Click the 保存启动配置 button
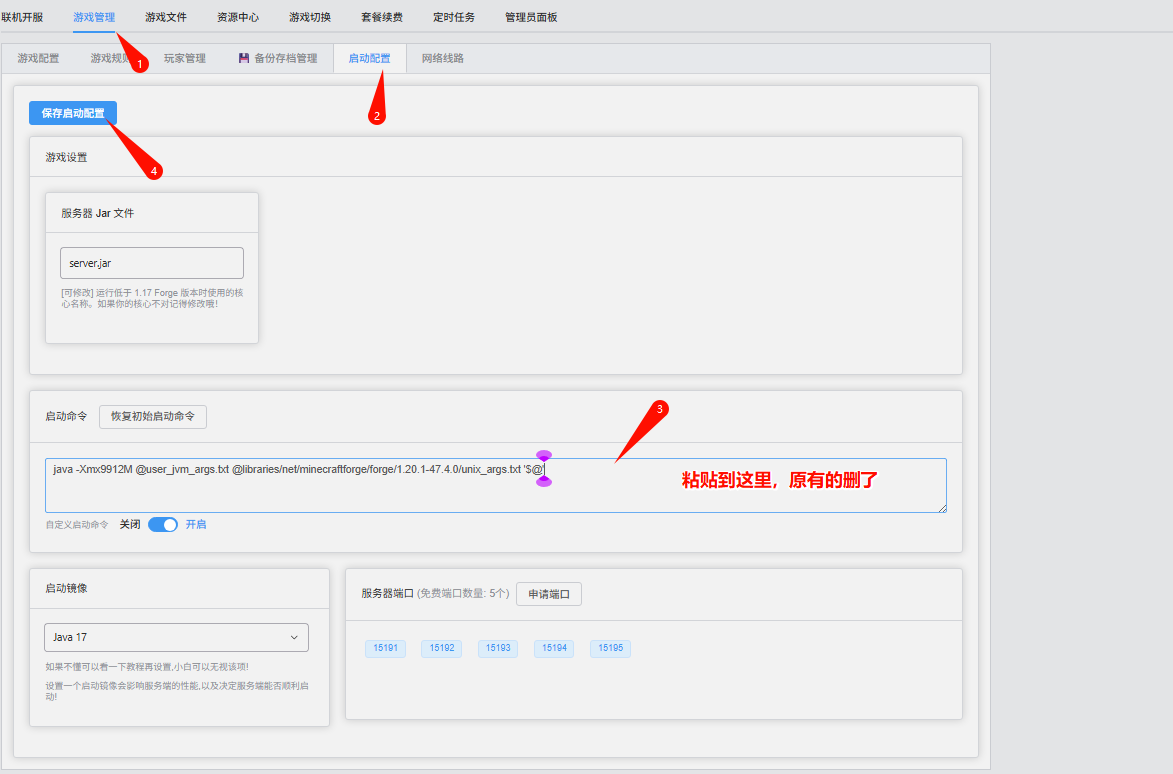The height and width of the screenshot is (774, 1173). click(73, 113)
